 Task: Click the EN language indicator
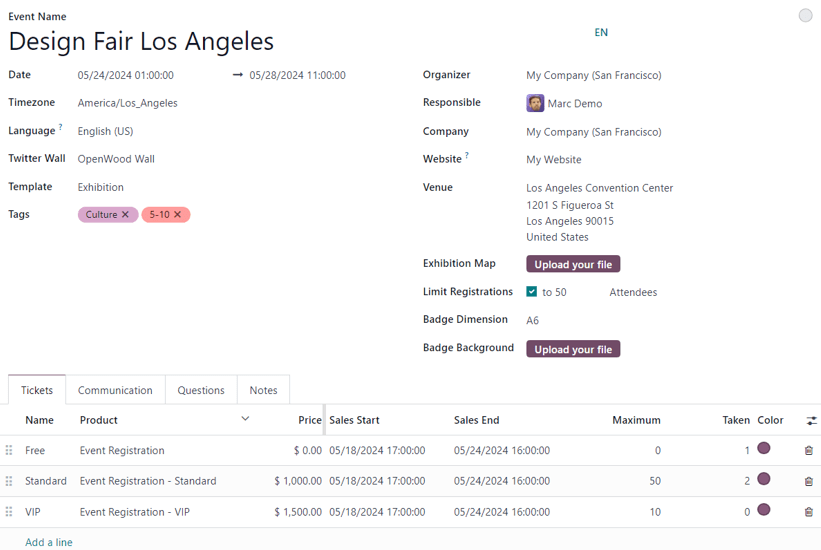tap(601, 33)
